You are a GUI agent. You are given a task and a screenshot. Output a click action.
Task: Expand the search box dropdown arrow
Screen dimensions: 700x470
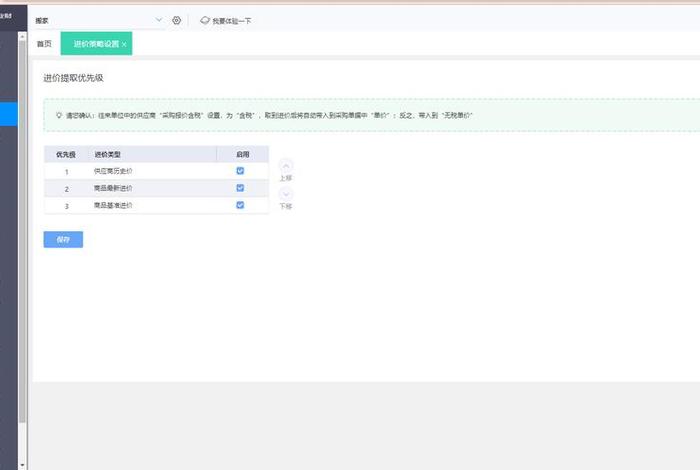coord(160,20)
